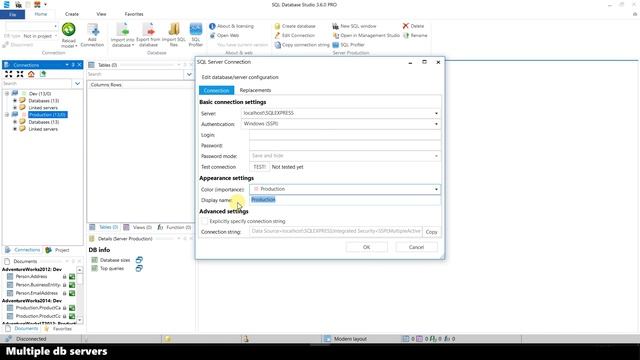Click Export from database icon
640x360 pixels.
pos(148,29)
